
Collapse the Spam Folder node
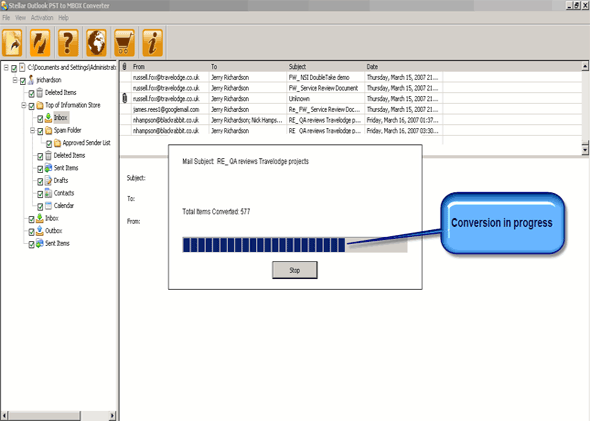pyautogui.click(x=32, y=131)
